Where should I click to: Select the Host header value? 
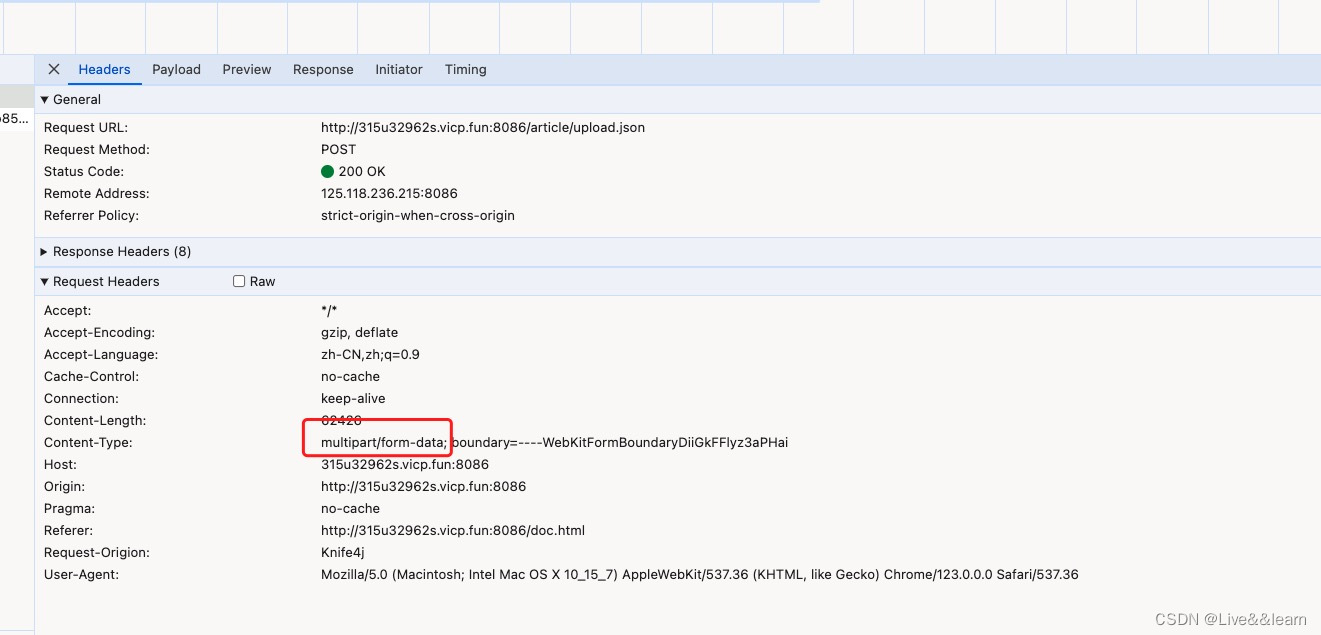pyautogui.click(x=405, y=464)
